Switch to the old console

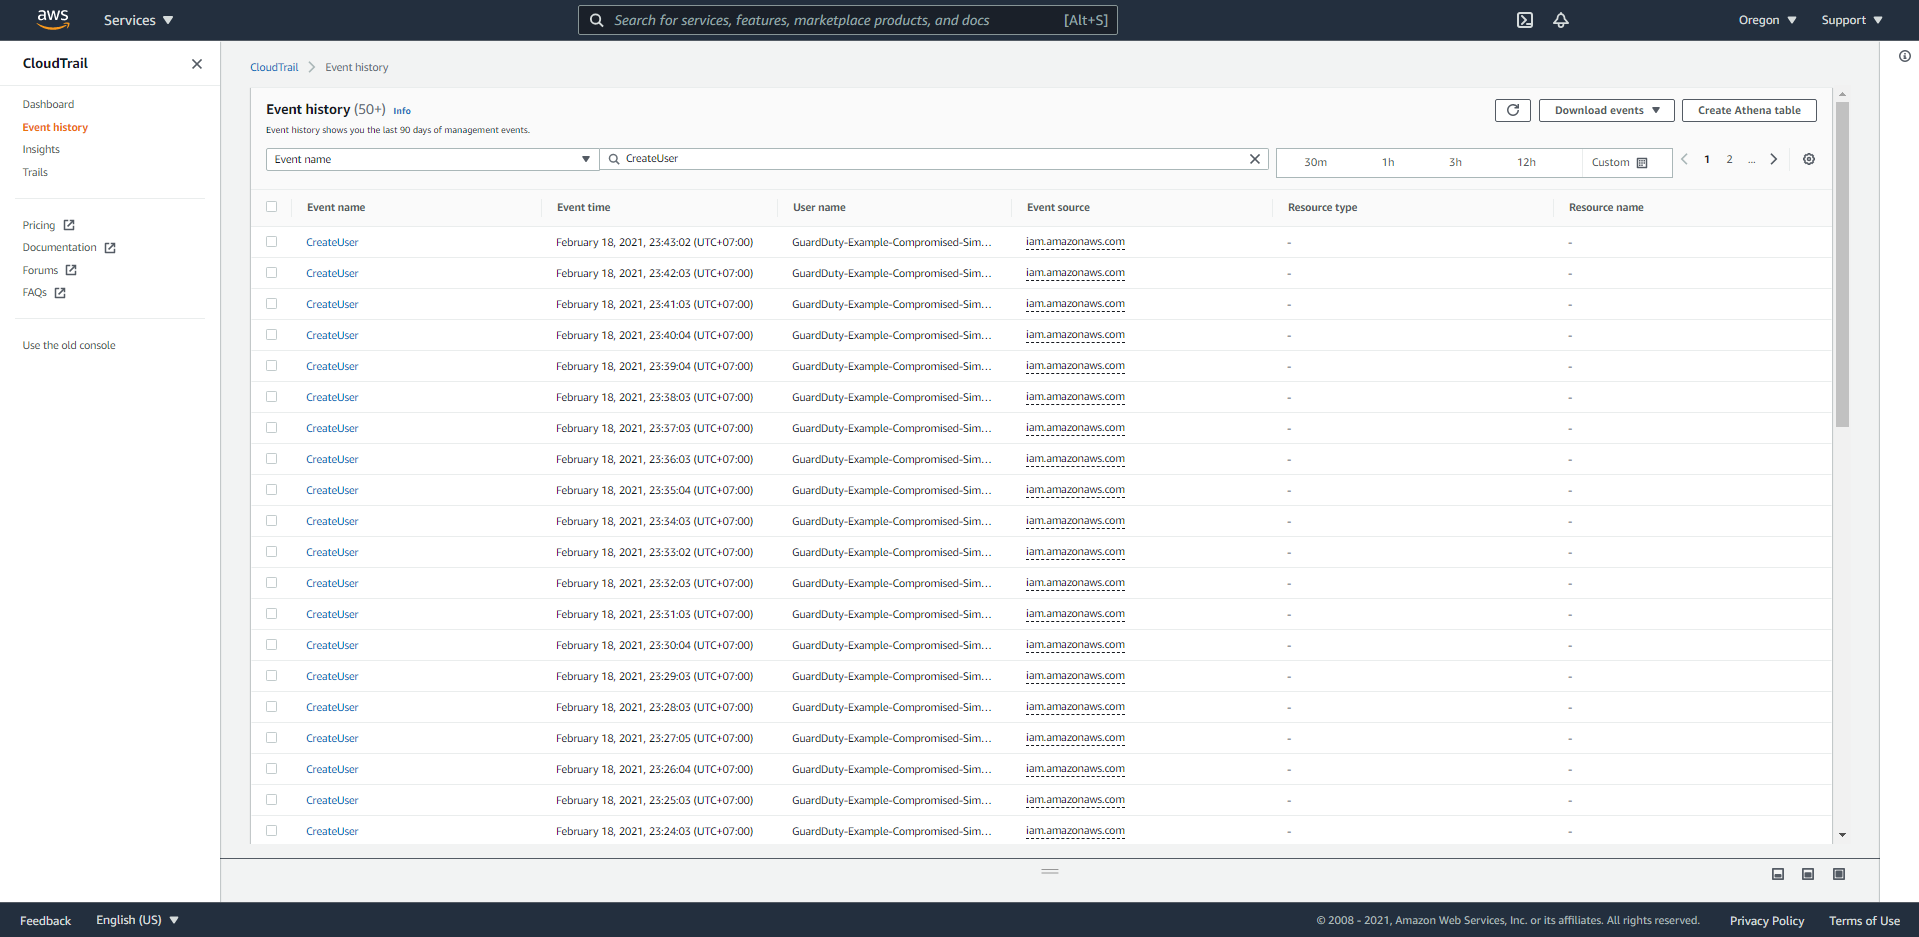coord(69,345)
